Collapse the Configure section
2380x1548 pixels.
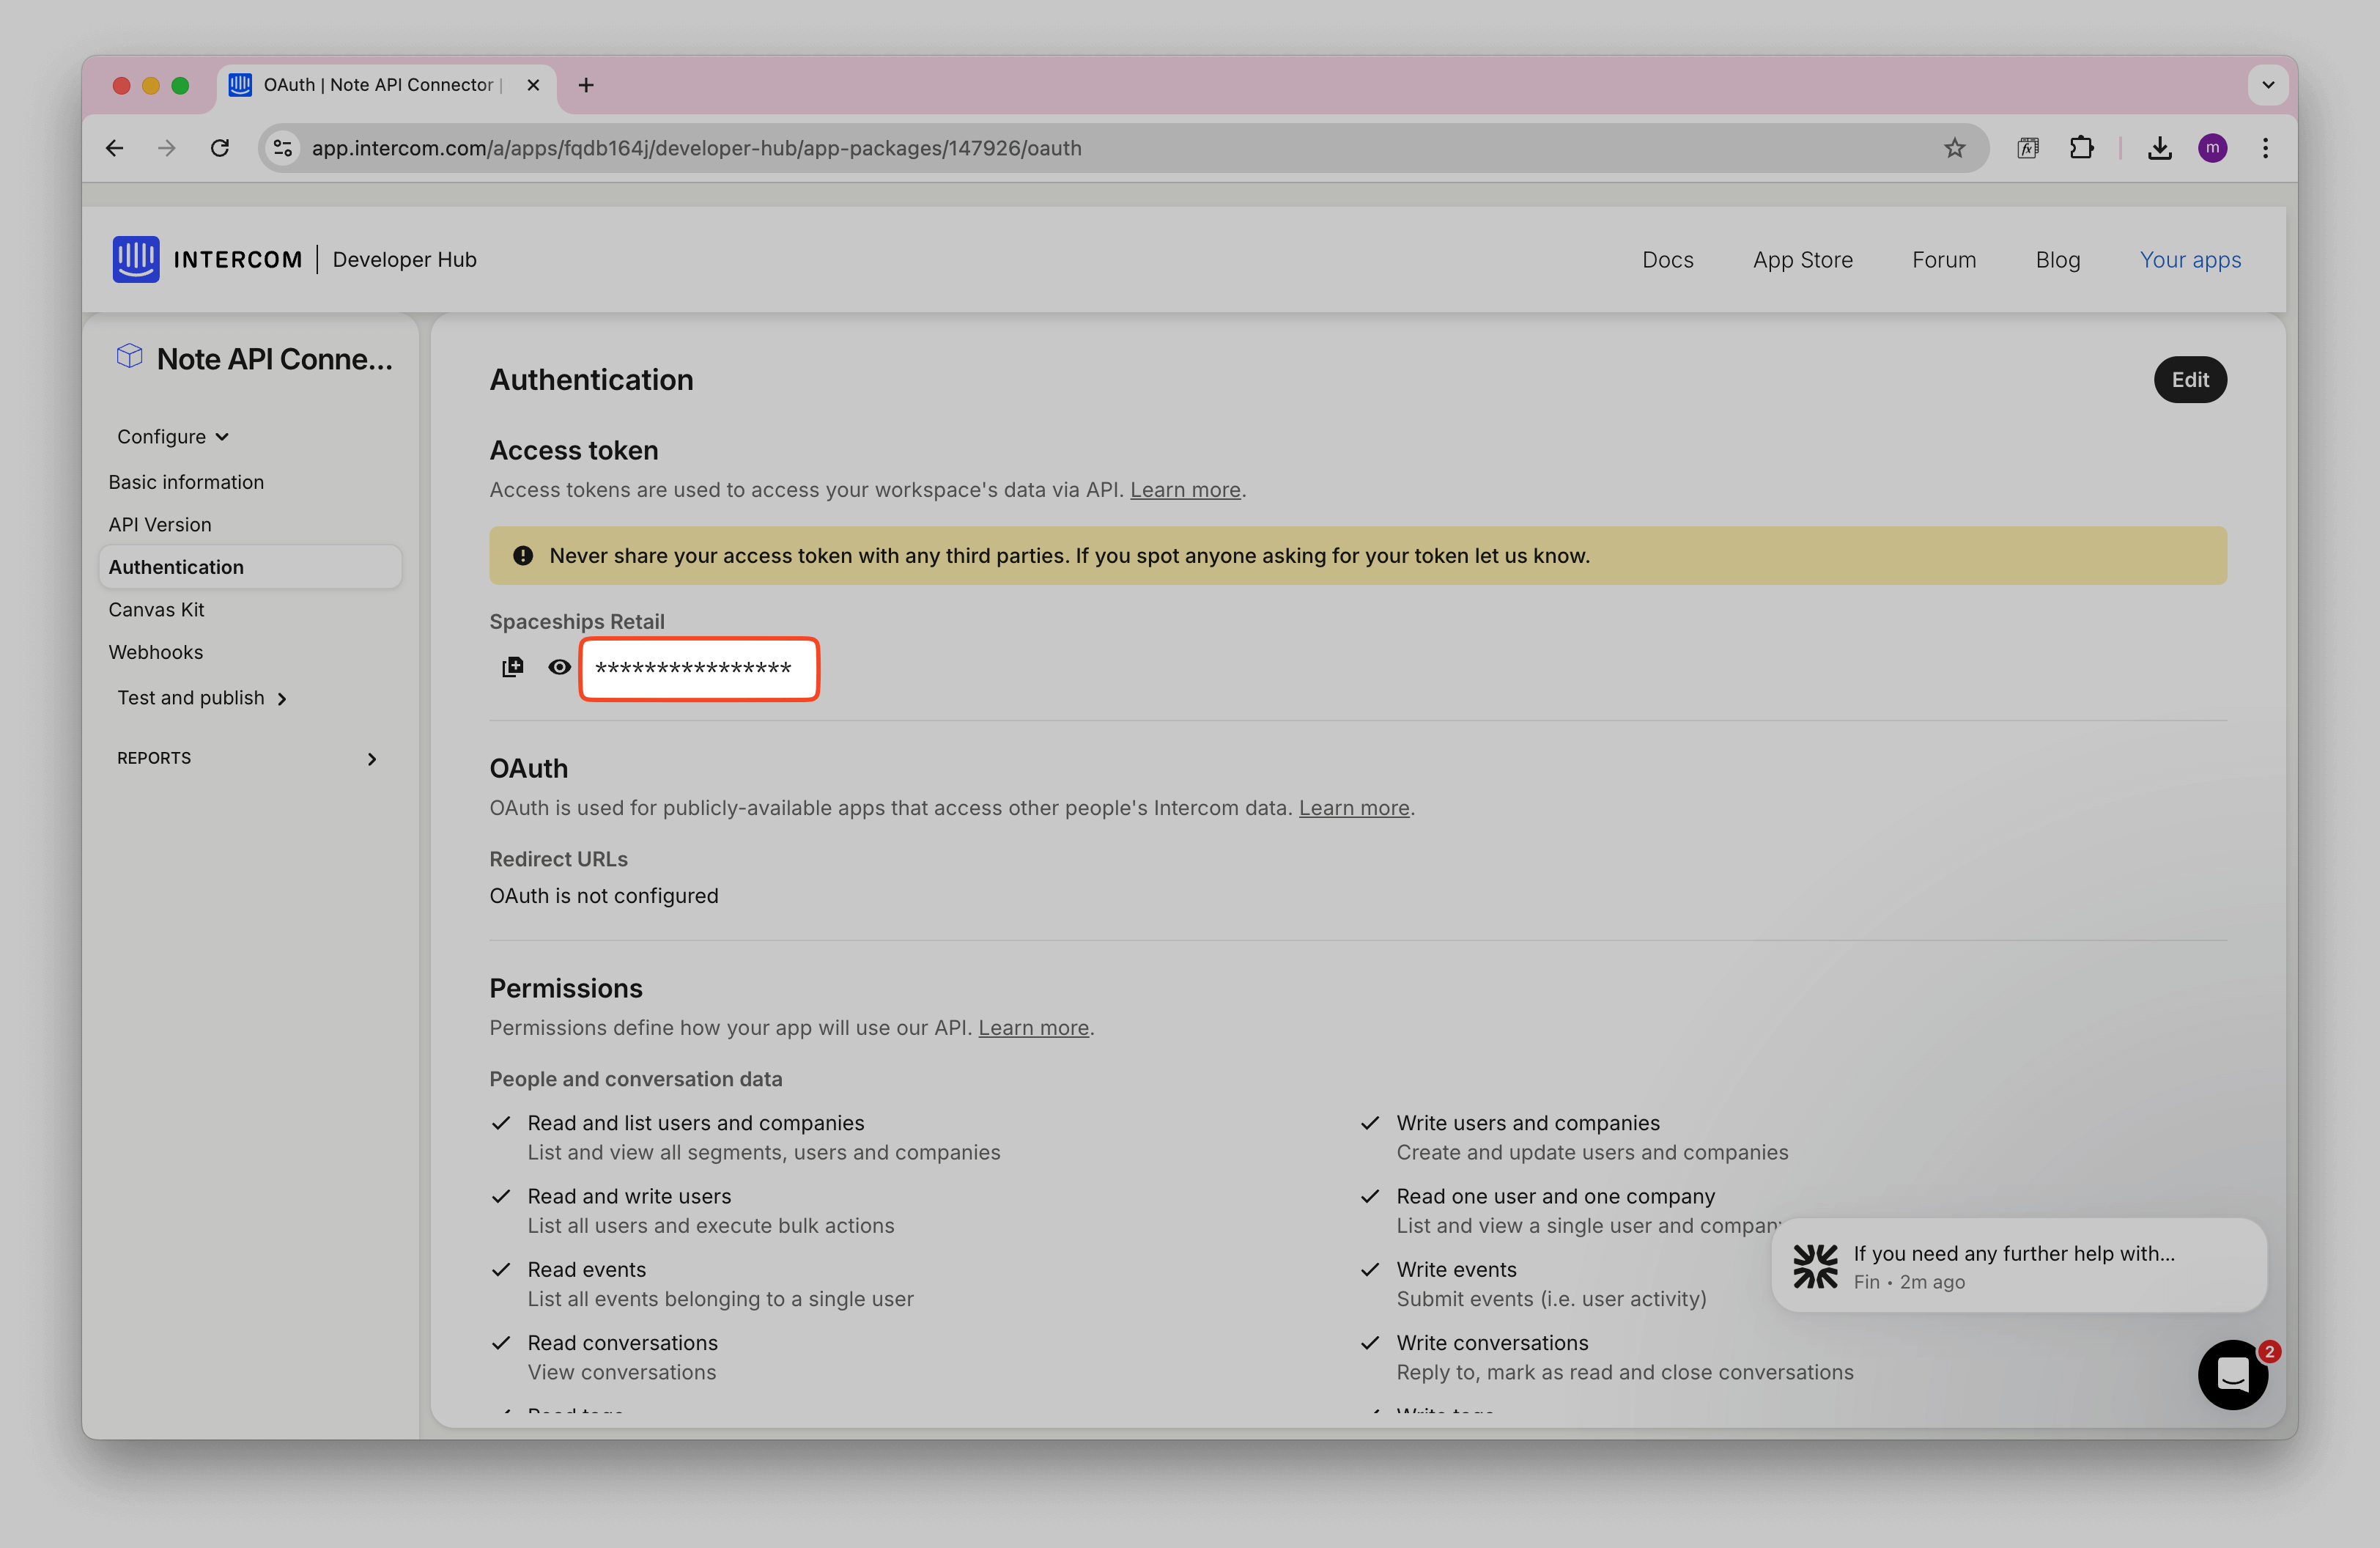click(173, 437)
